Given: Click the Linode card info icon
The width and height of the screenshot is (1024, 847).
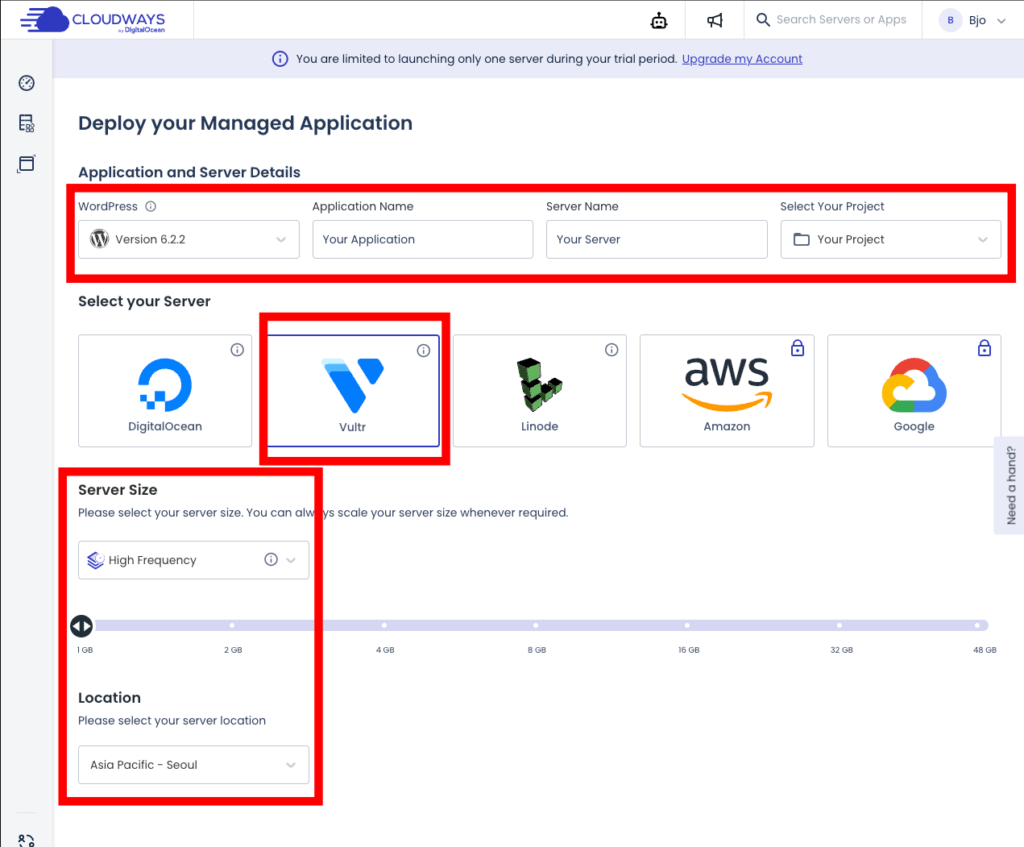Looking at the screenshot, I should click(611, 350).
